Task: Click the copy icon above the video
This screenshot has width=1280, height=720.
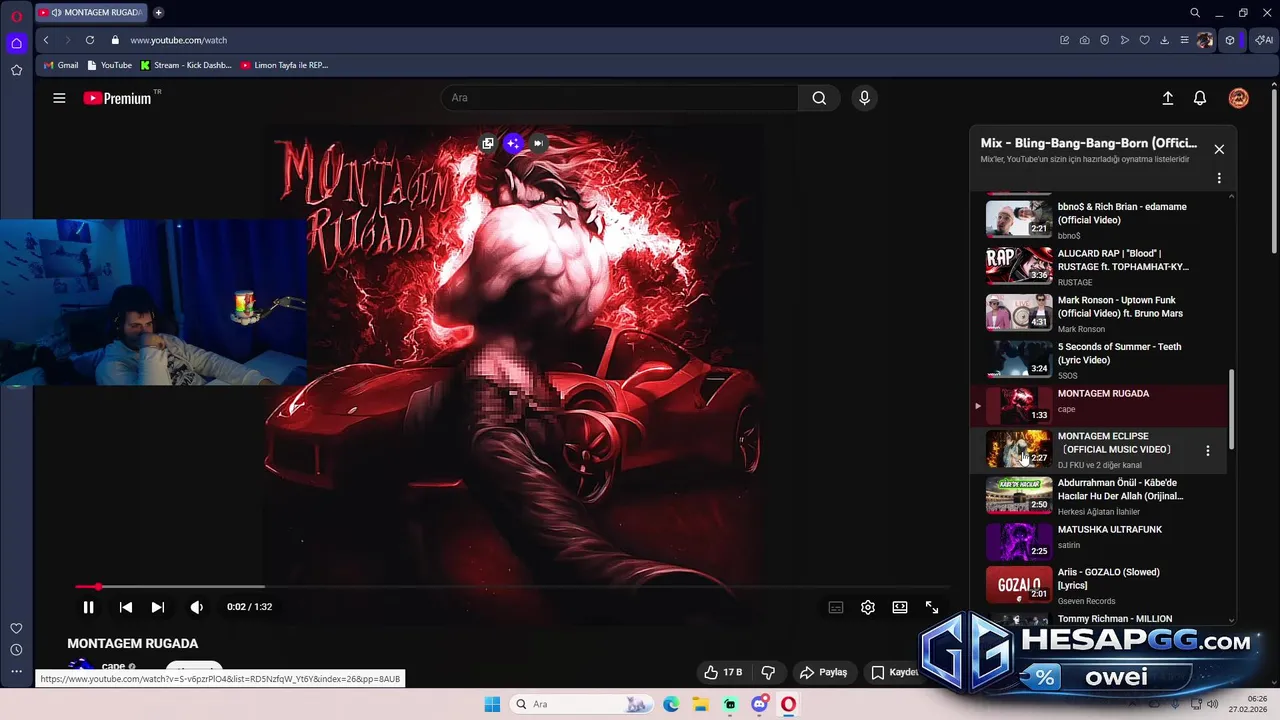Action: point(488,143)
